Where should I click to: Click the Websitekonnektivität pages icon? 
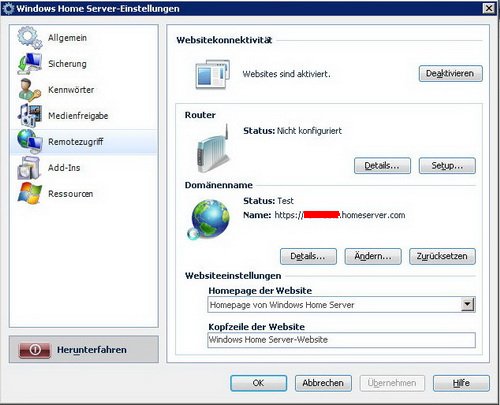213,74
